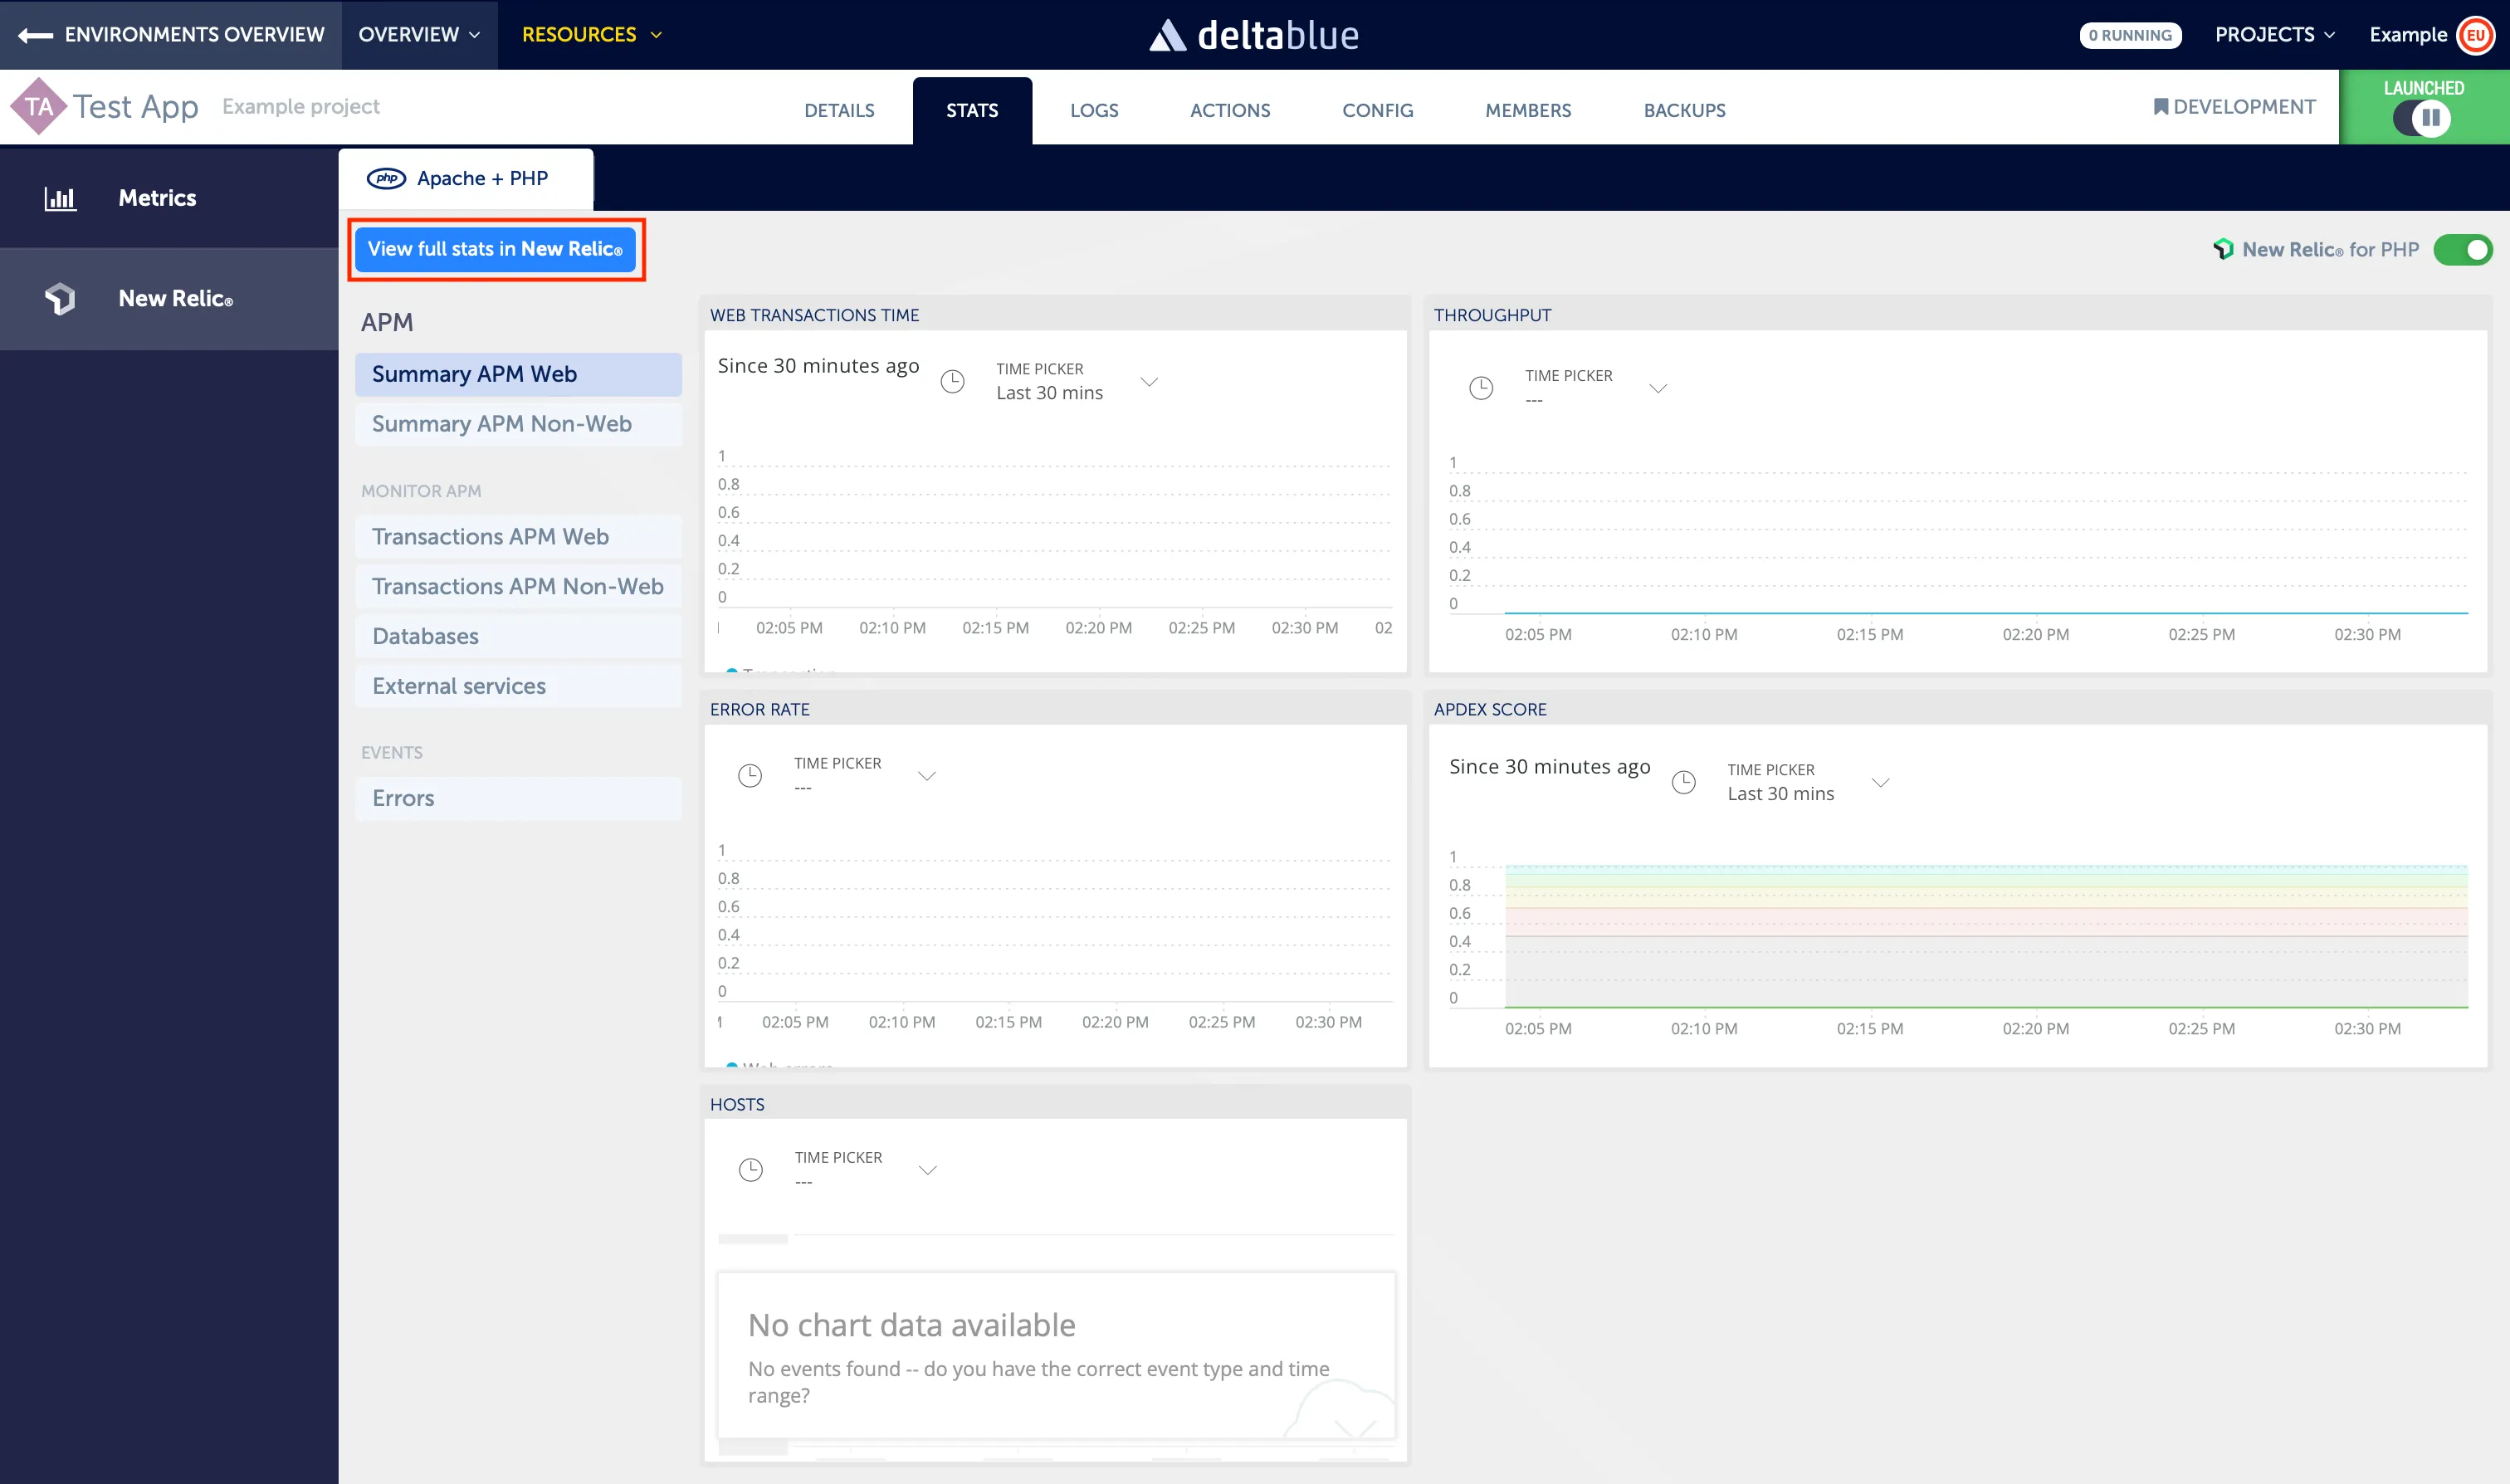Click the php badge on the Apache + PHP tab
This screenshot has height=1484, width=2510.
tap(389, 178)
